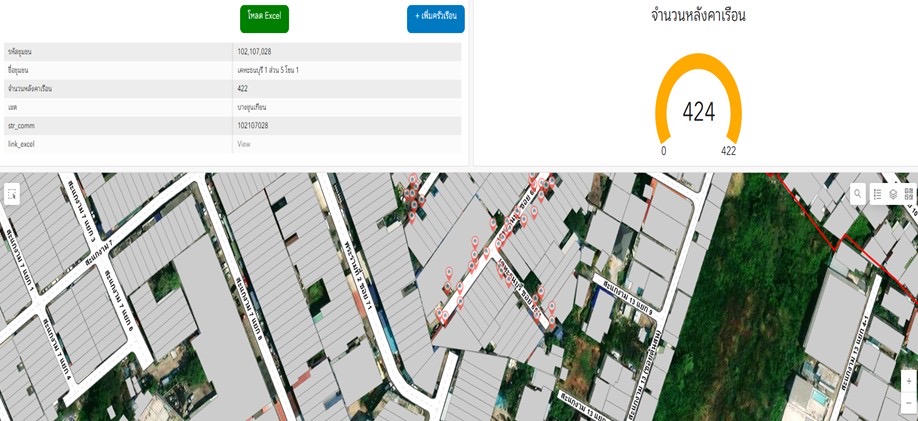Click the blue + เพิ่มครัวเรือน button
Screen dimensions: 918x421
tap(435, 19)
